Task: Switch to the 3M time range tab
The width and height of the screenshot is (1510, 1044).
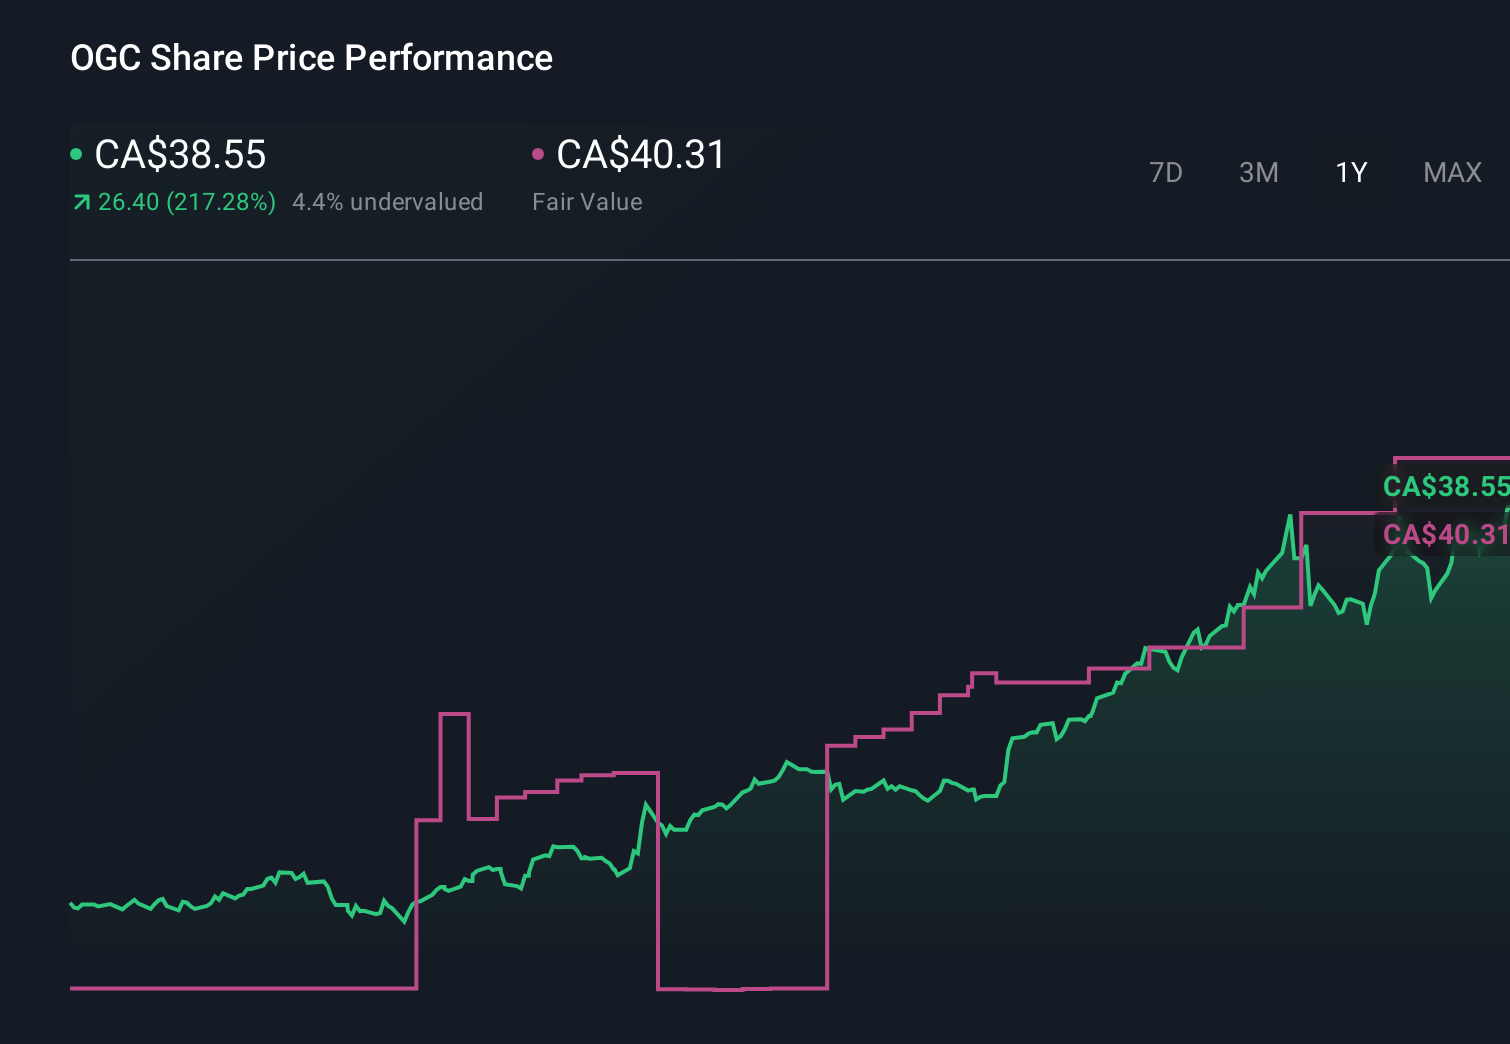Action: [x=1258, y=172]
